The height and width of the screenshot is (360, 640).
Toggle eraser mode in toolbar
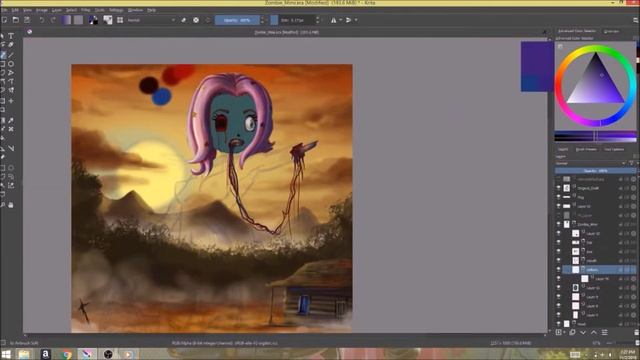(184, 20)
